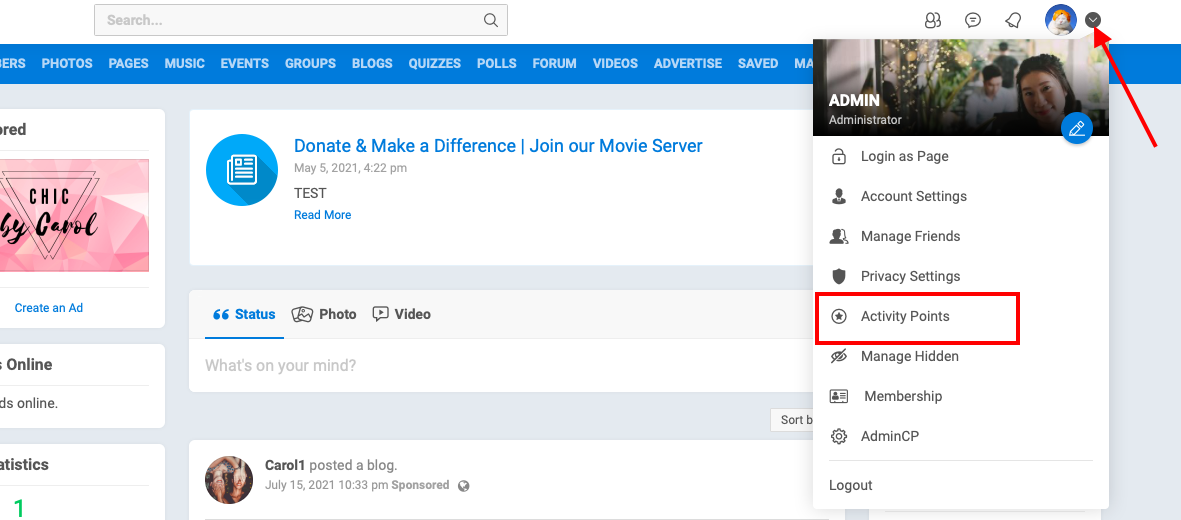Open POLLS in the navigation bar
1181x520 pixels.
tap(496, 64)
